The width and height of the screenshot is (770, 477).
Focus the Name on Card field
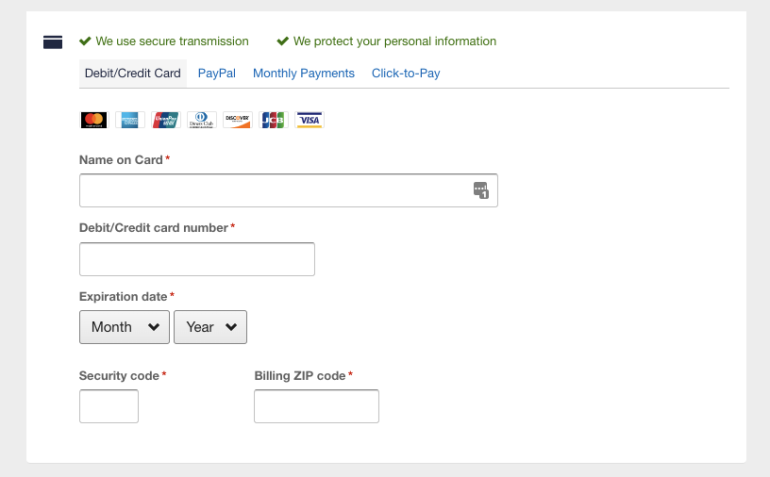(x=270, y=190)
